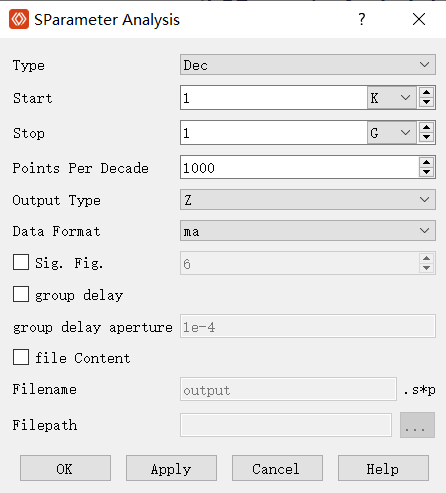
Task: Expand the Output Type dropdown
Action: [308, 200]
